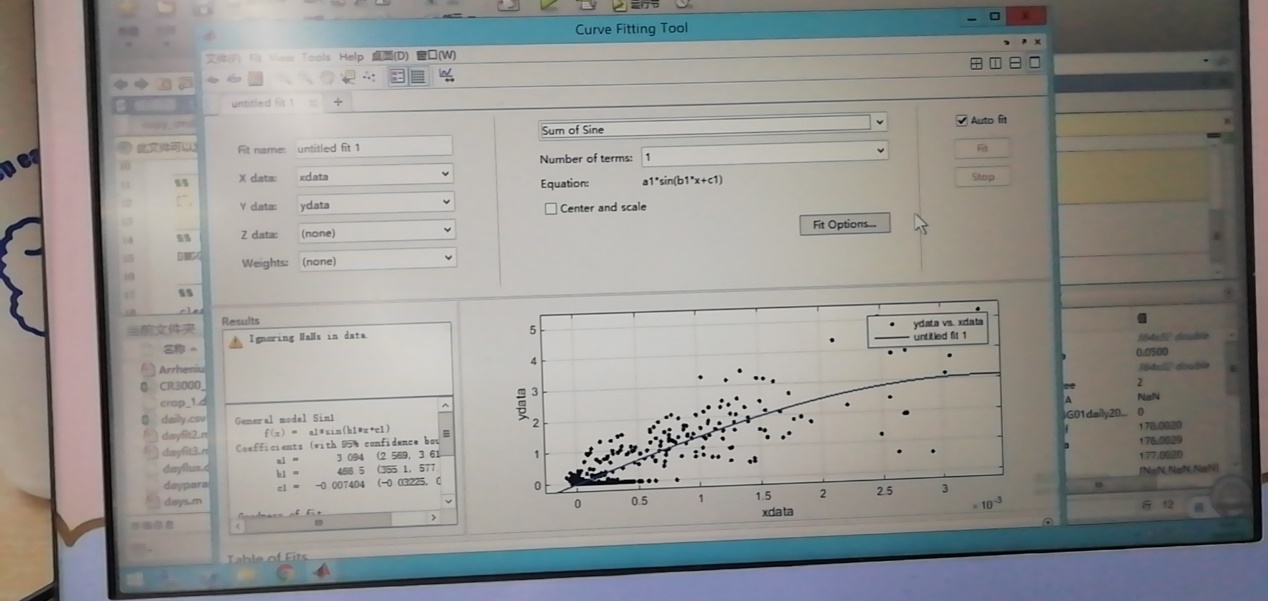Viewport: 1268px width, 601px height.
Task: Click the 'untitled fit 1' legend entry
Action: click(x=938, y=337)
